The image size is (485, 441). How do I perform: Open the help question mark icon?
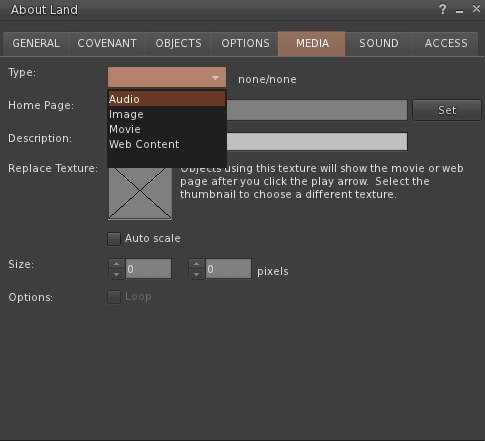442,9
